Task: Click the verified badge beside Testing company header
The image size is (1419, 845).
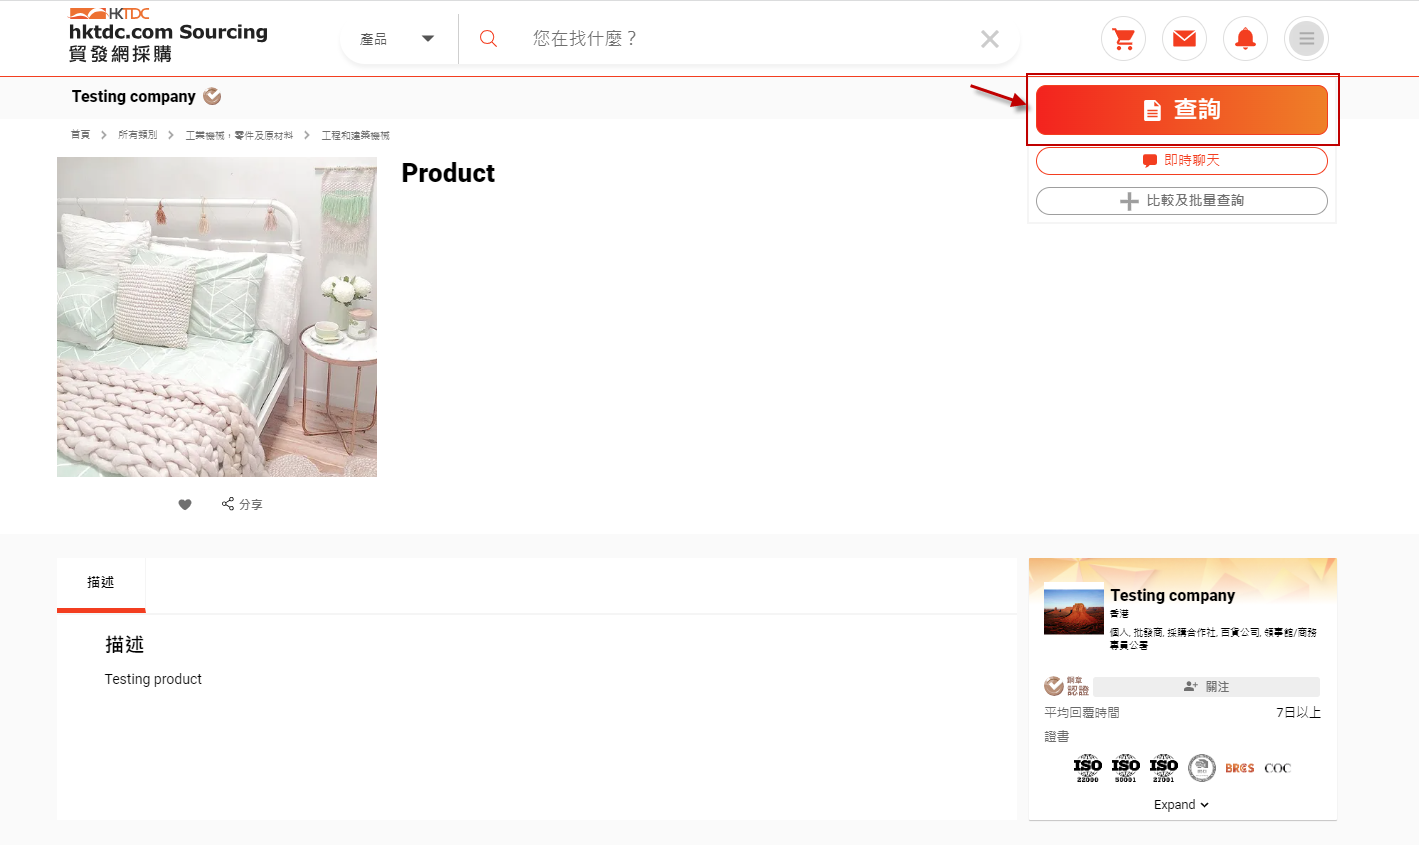Action: [x=212, y=96]
